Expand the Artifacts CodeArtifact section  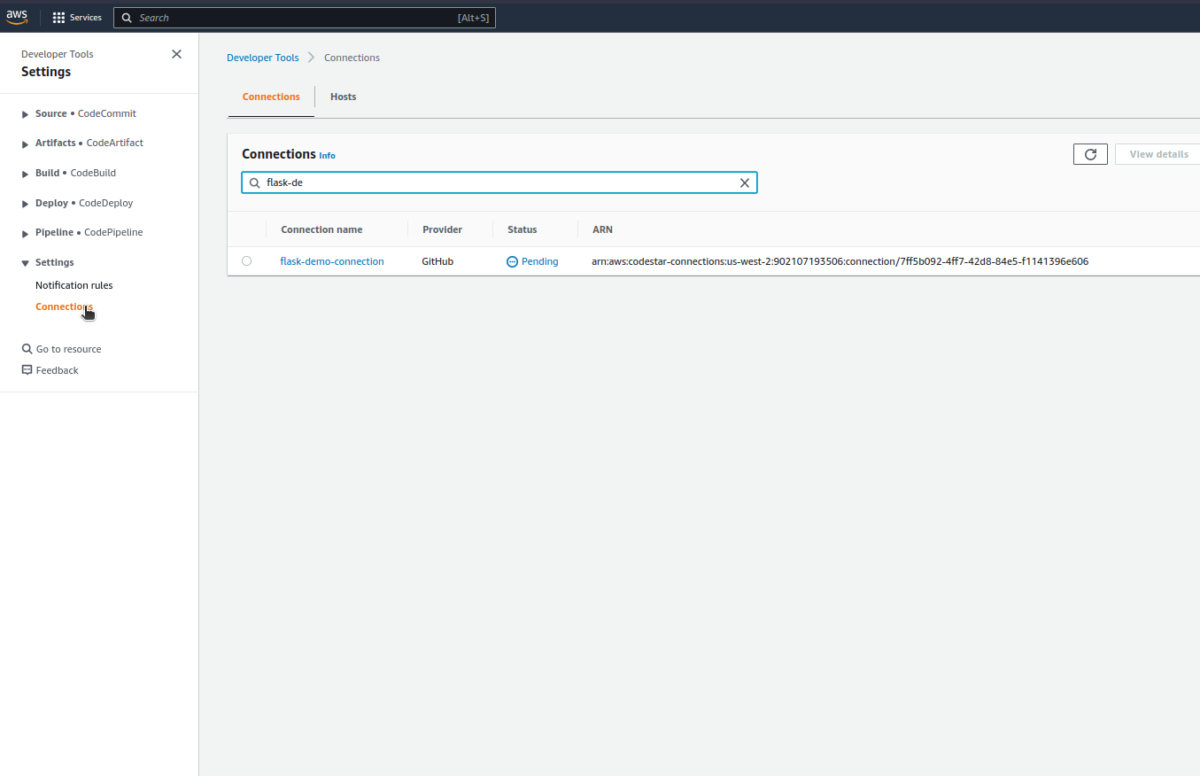(26, 143)
